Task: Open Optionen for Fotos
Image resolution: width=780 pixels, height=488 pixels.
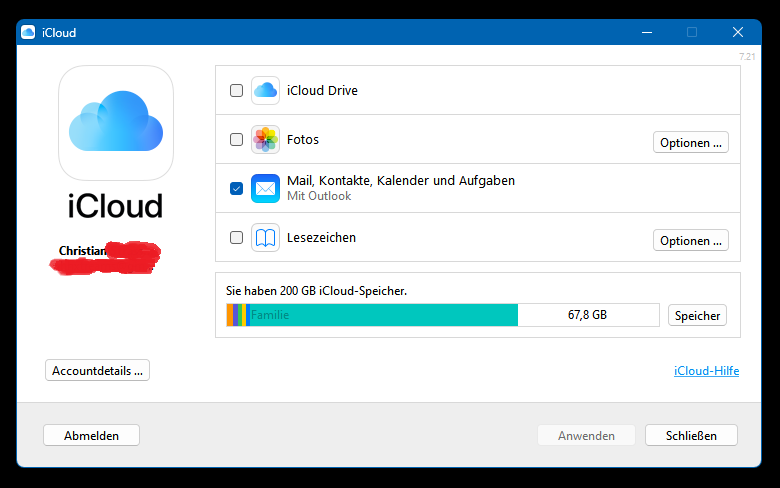Action: click(x=690, y=143)
